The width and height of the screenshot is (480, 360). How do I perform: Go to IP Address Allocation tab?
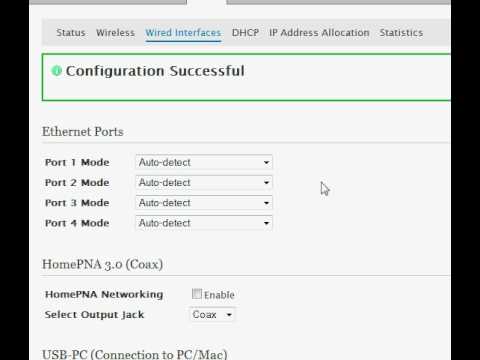pyautogui.click(x=319, y=33)
